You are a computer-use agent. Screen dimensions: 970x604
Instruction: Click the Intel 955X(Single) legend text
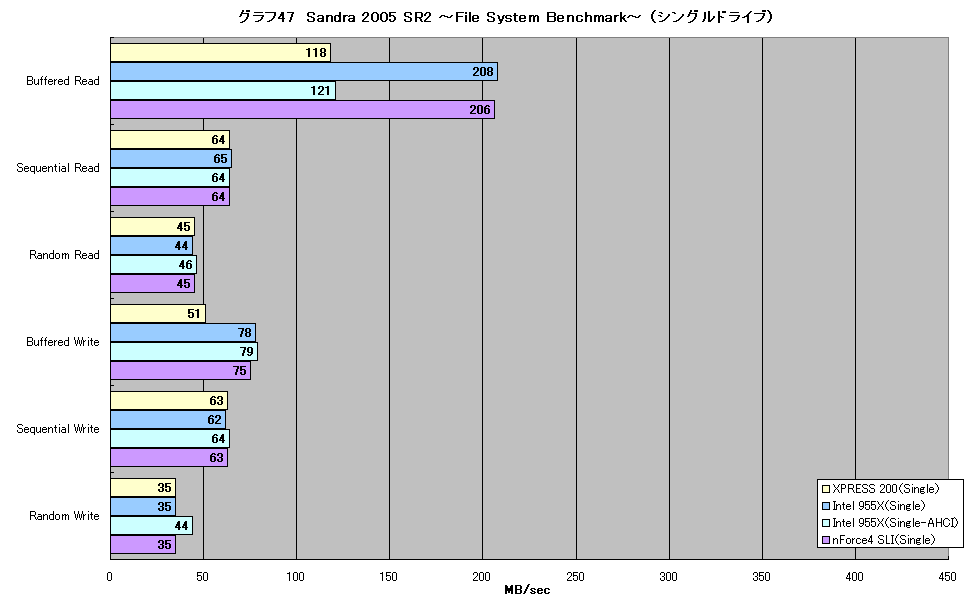[879, 506]
